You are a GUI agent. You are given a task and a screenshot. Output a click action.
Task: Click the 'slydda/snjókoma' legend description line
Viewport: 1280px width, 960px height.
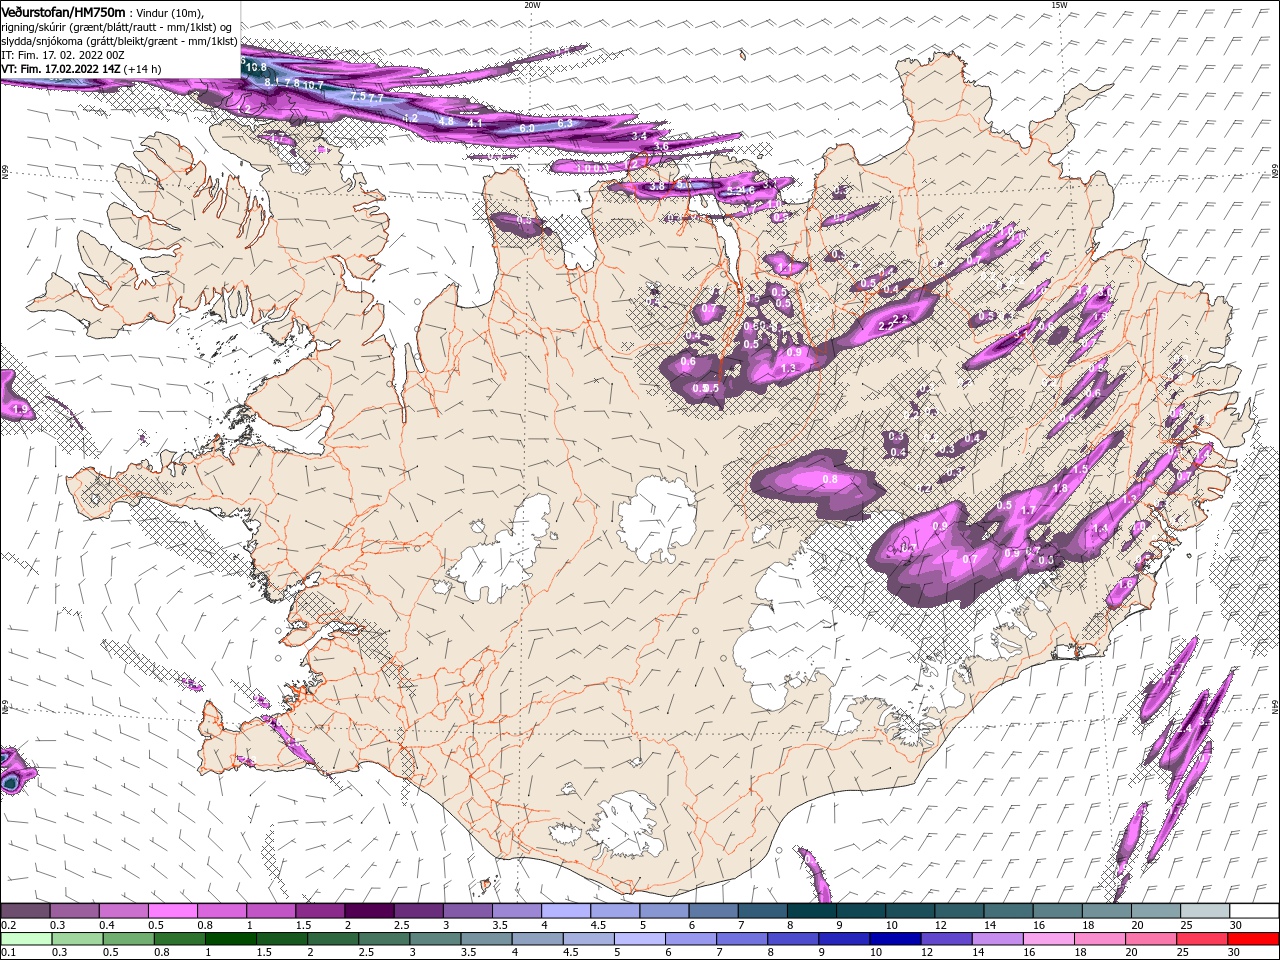(117, 41)
